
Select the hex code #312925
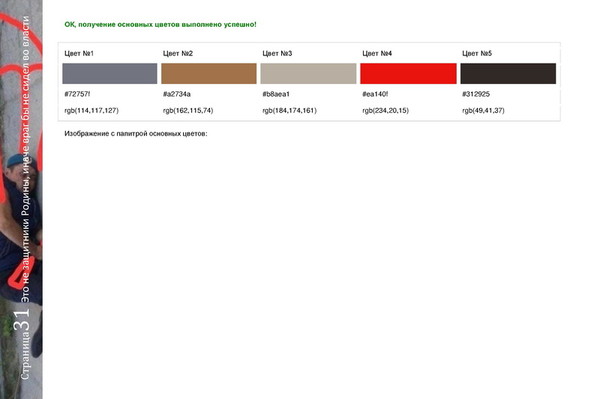[476, 94]
